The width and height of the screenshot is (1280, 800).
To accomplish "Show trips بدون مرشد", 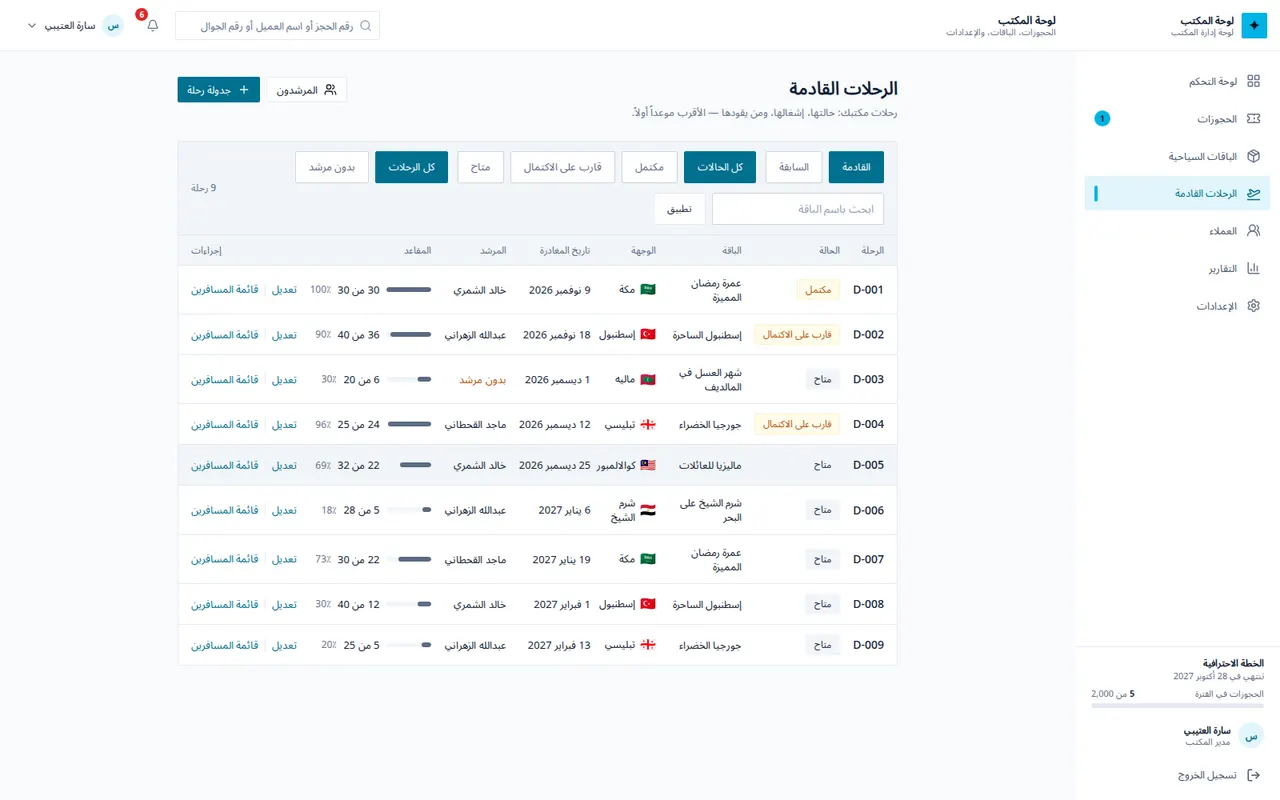I will (332, 167).
